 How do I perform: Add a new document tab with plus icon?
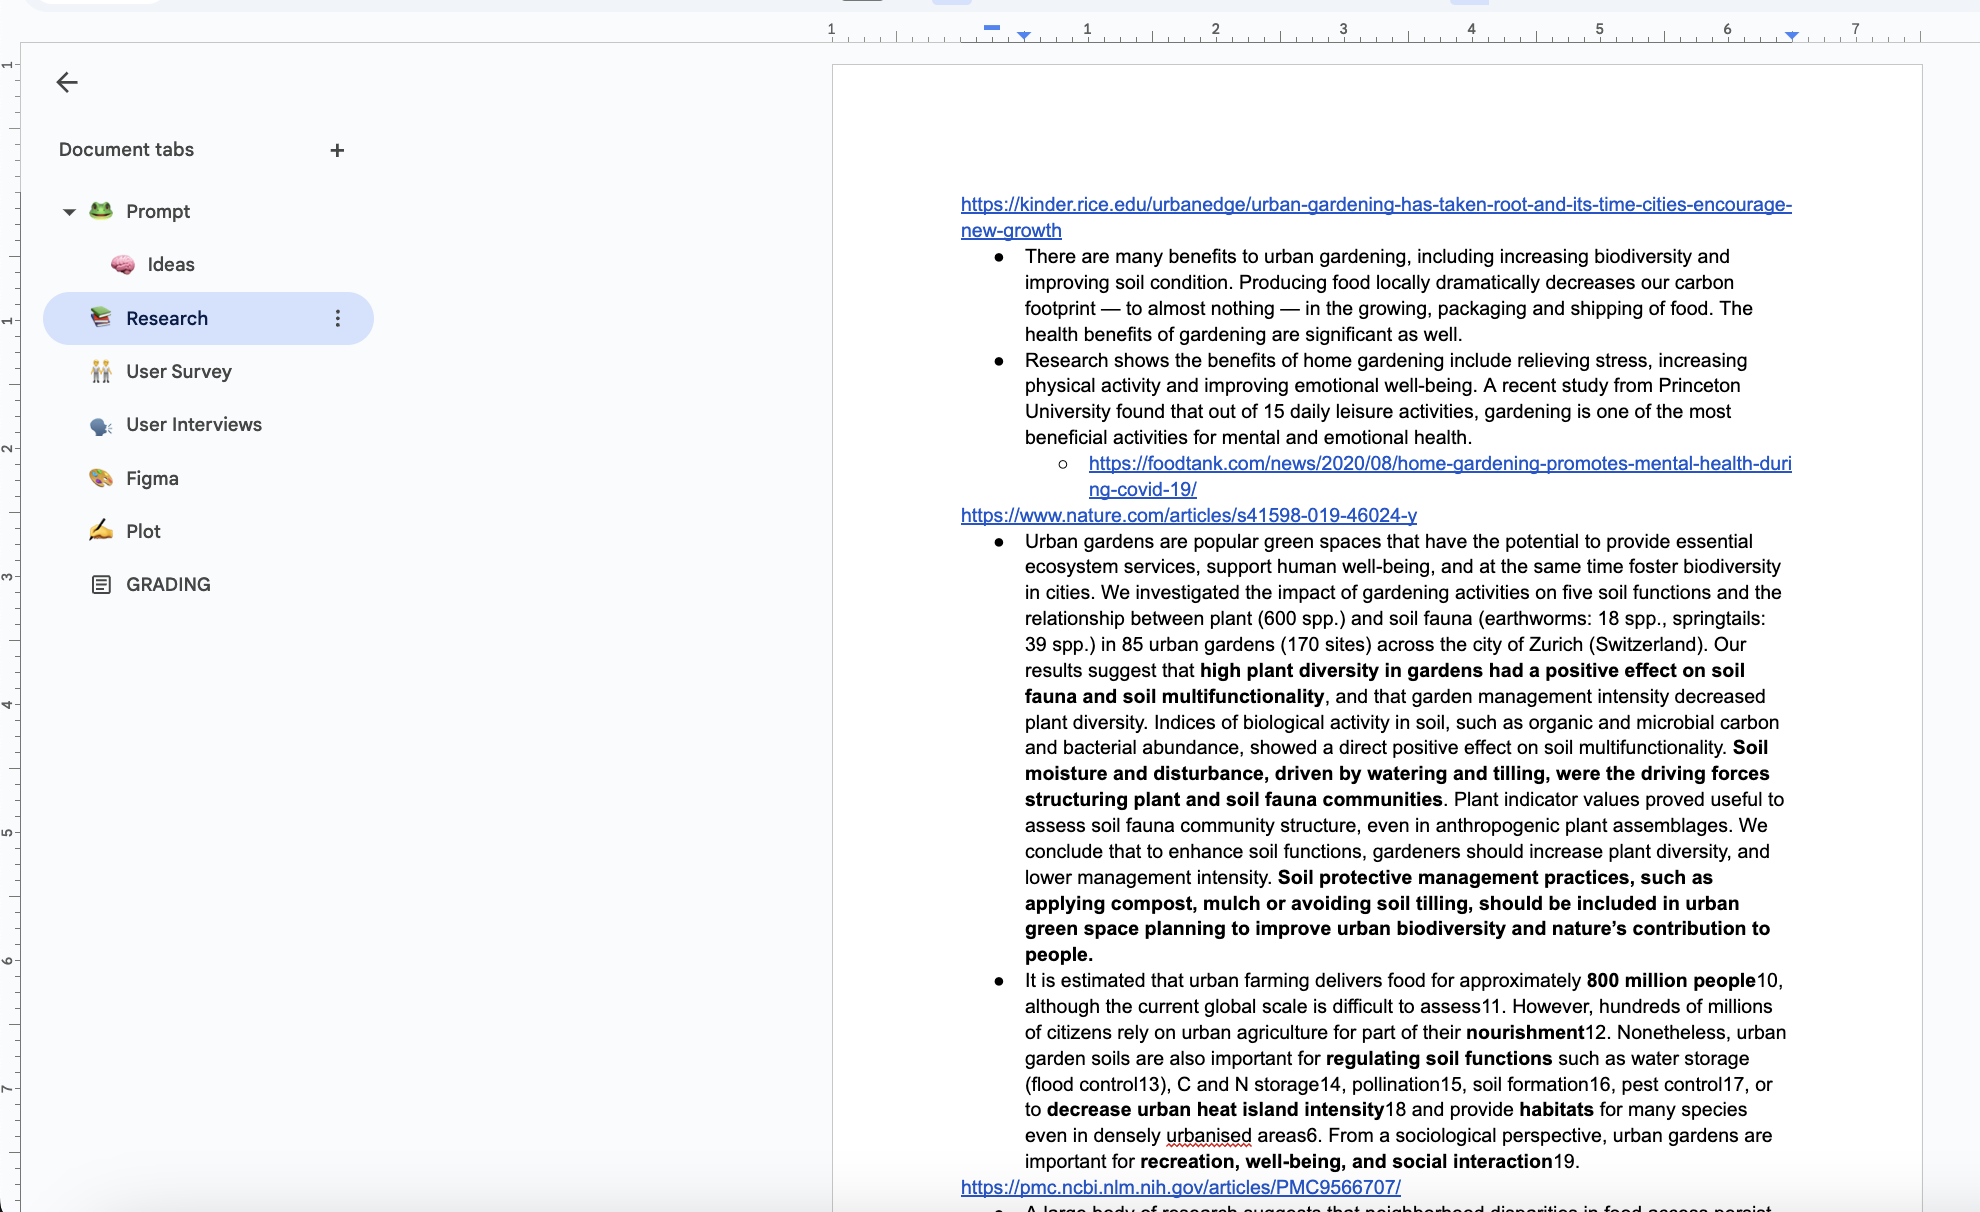click(x=337, y=150)
